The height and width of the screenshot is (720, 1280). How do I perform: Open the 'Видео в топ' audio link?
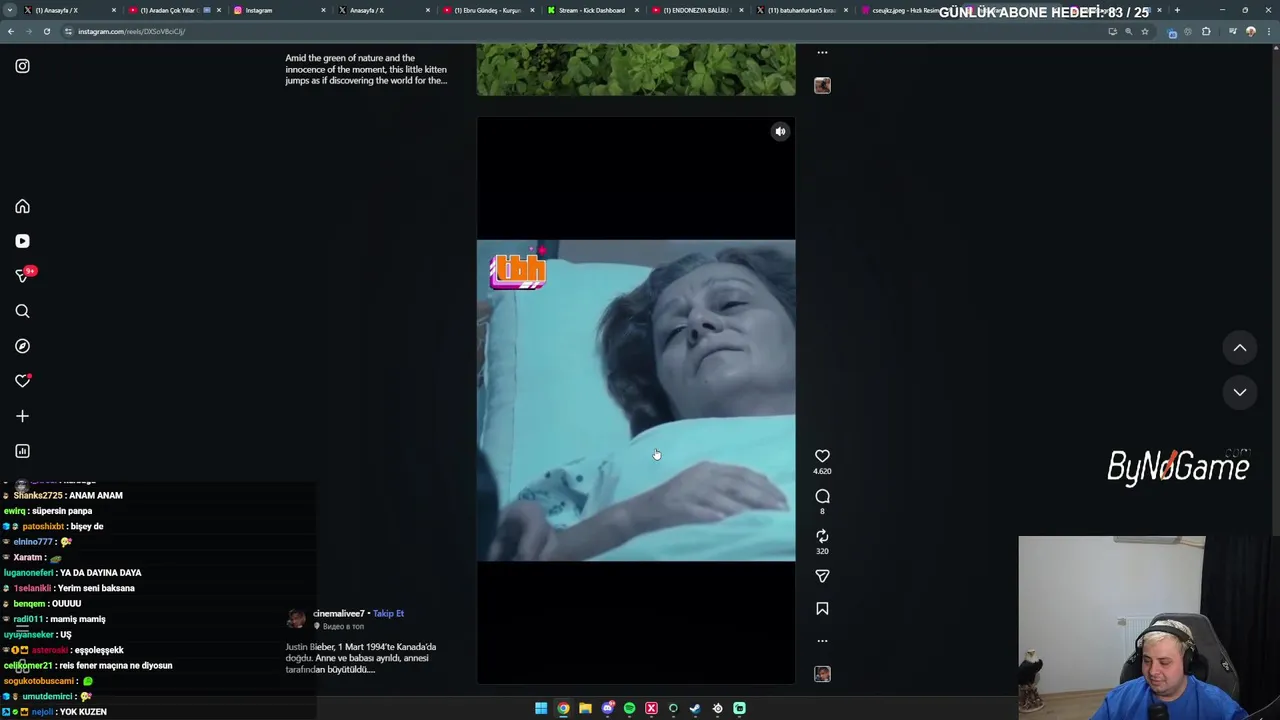pyautogui.click(x=343, y=626)
